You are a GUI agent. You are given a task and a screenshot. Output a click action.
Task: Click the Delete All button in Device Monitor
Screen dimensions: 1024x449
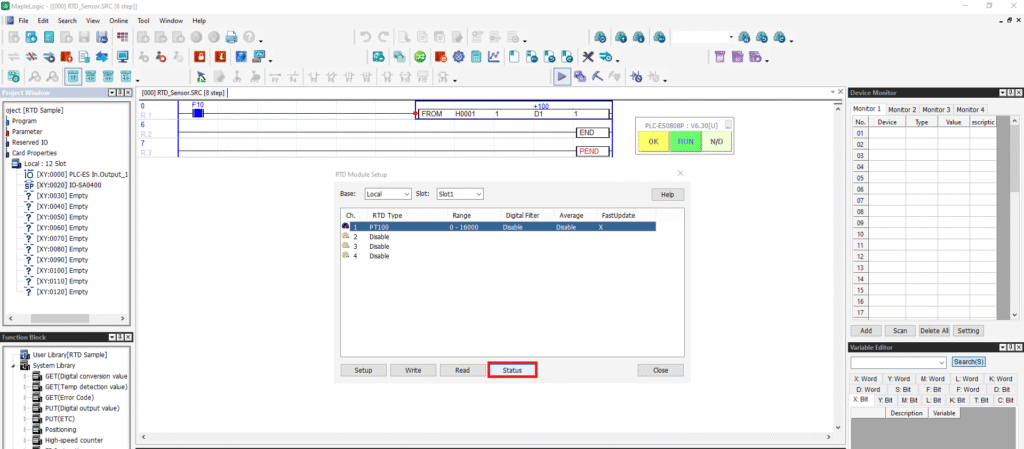pos(934,331)
